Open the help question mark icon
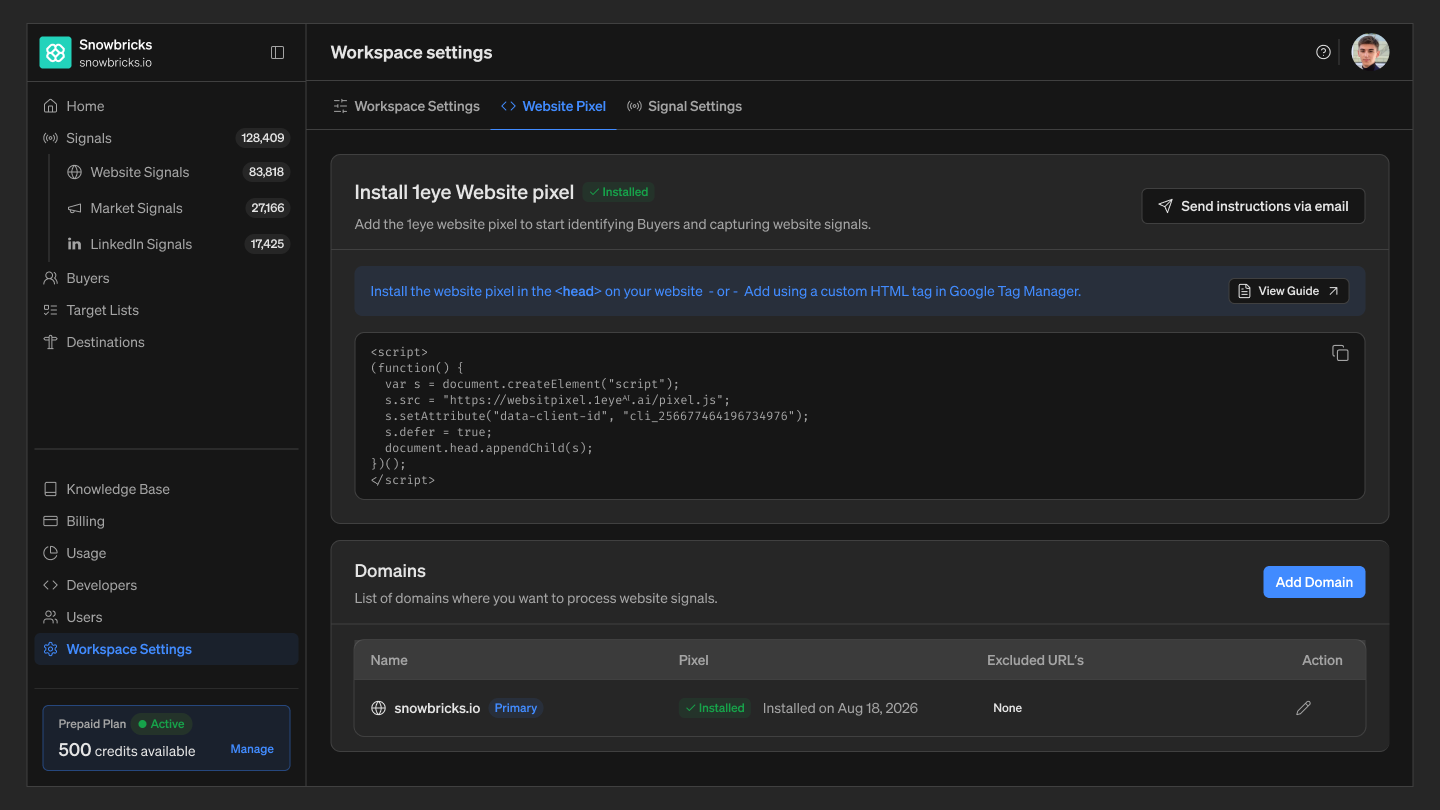 click(x=1323, y=52)
